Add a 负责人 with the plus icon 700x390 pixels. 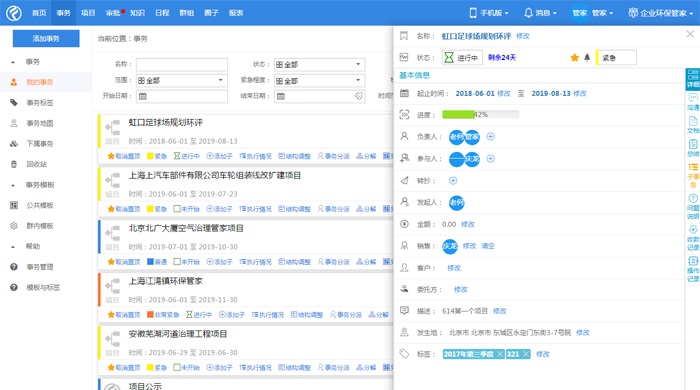[x=490, y=137]
